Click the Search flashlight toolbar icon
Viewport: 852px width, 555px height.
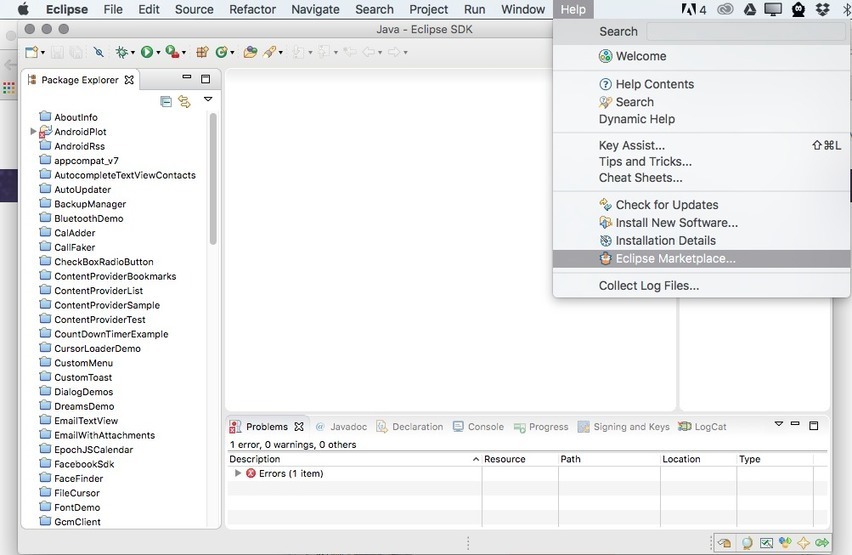coord(270,52)
